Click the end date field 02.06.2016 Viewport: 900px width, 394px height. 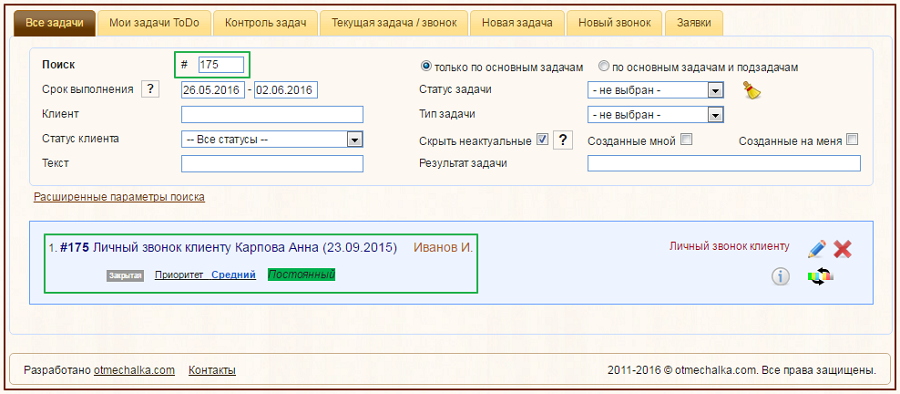click(286, 90)
